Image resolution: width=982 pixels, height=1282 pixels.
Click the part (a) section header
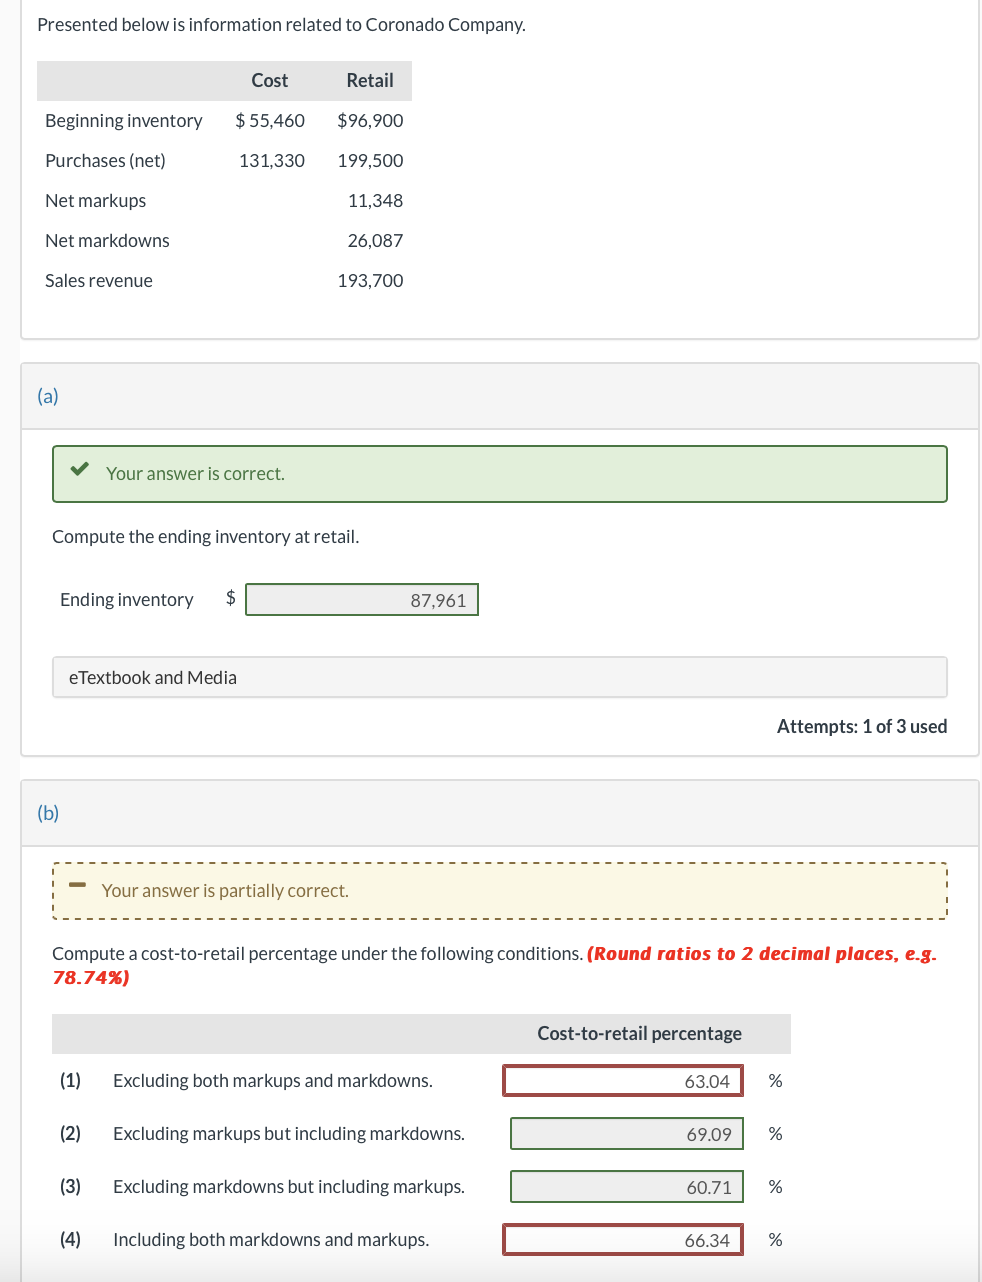pos(48,396)
